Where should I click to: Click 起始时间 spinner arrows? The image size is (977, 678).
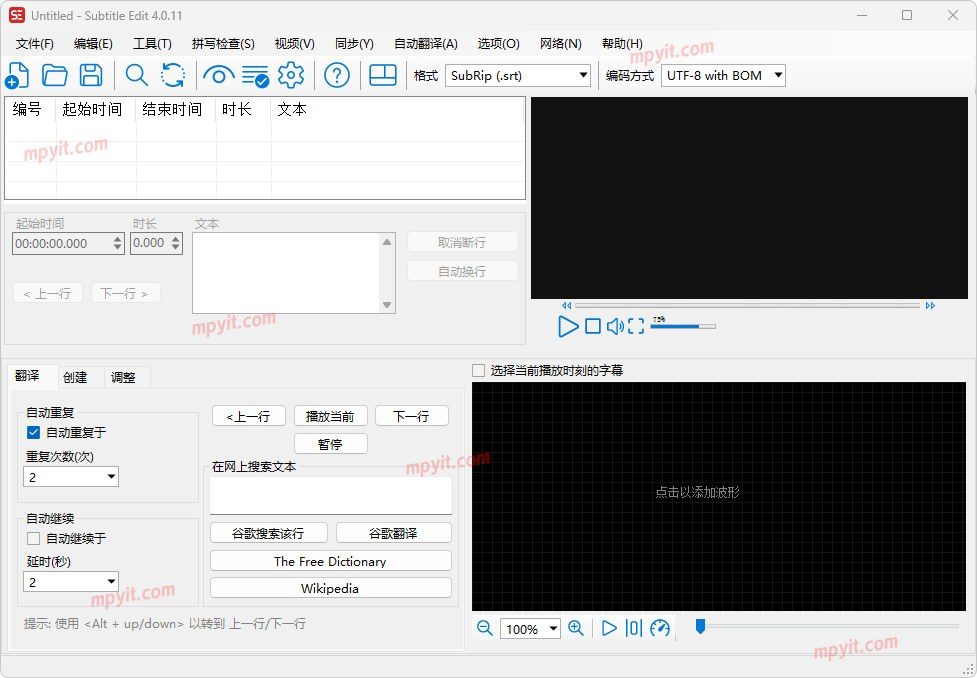118,244
